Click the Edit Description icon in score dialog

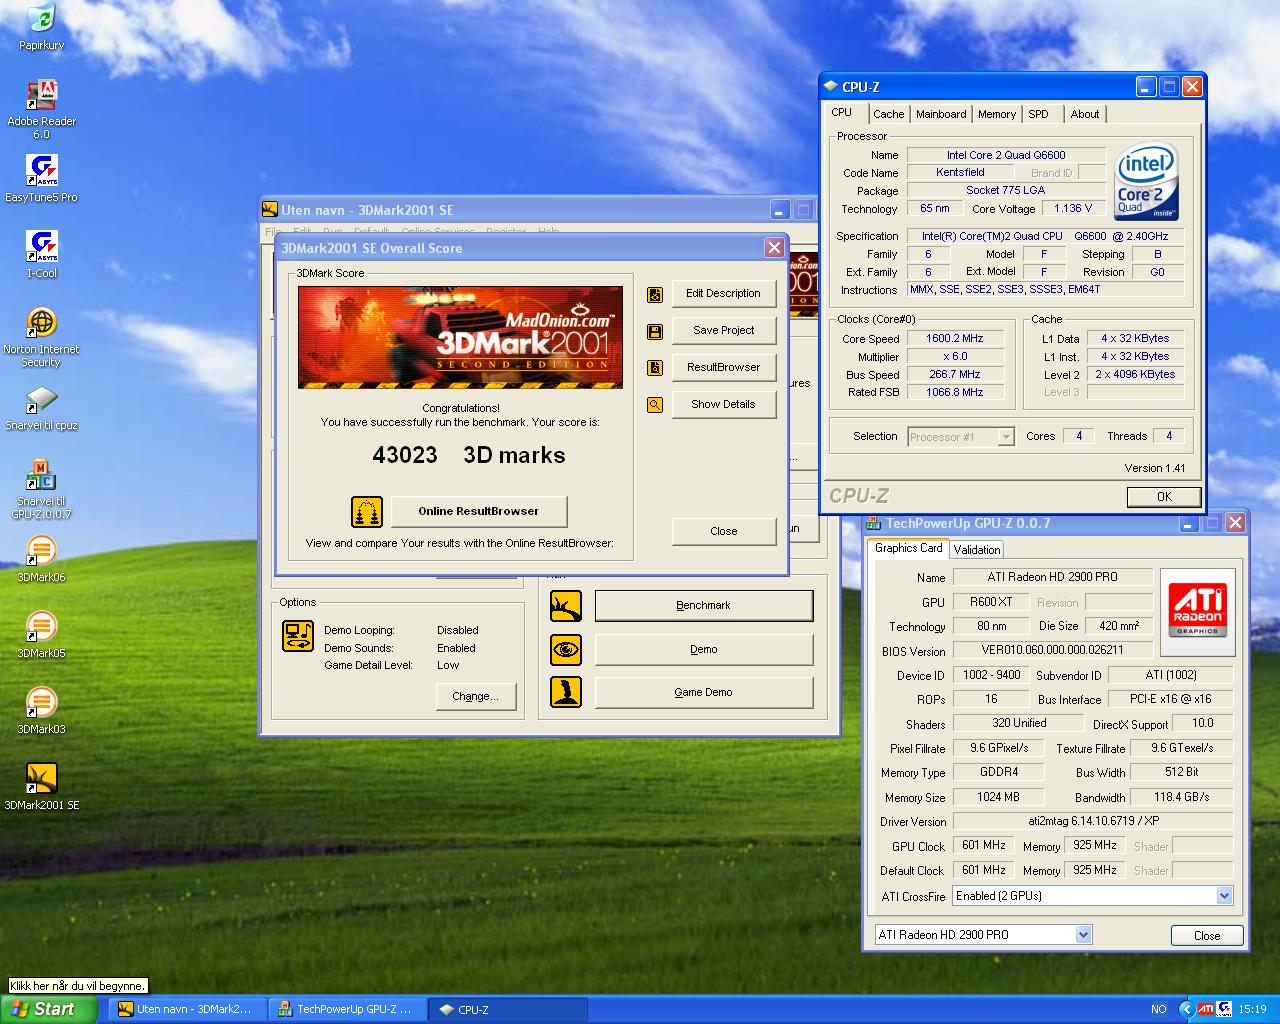tap(655, 294)
